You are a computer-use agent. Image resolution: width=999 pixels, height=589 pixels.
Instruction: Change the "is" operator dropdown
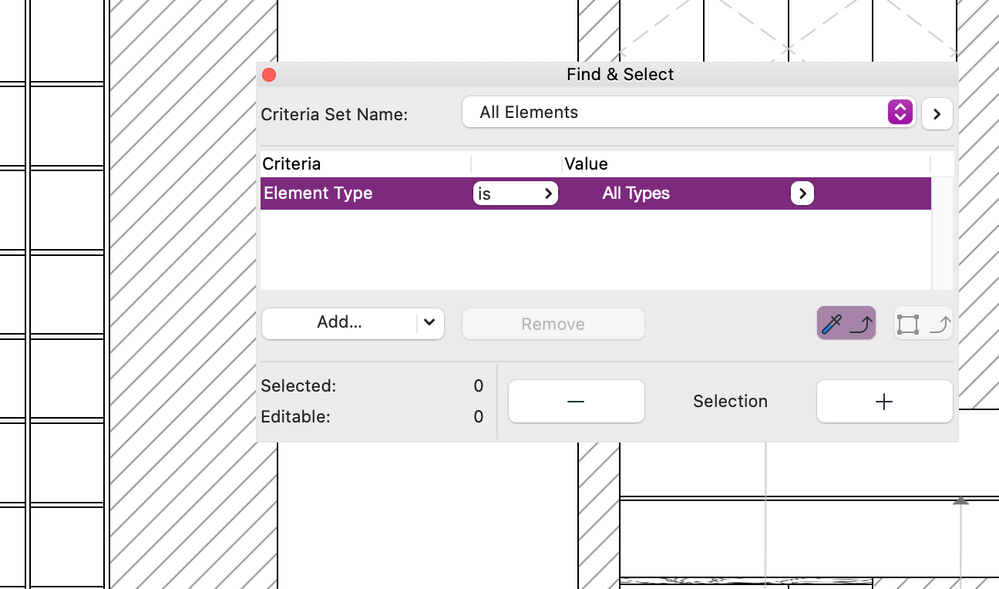pyautogui.click(x=515, y=193)
